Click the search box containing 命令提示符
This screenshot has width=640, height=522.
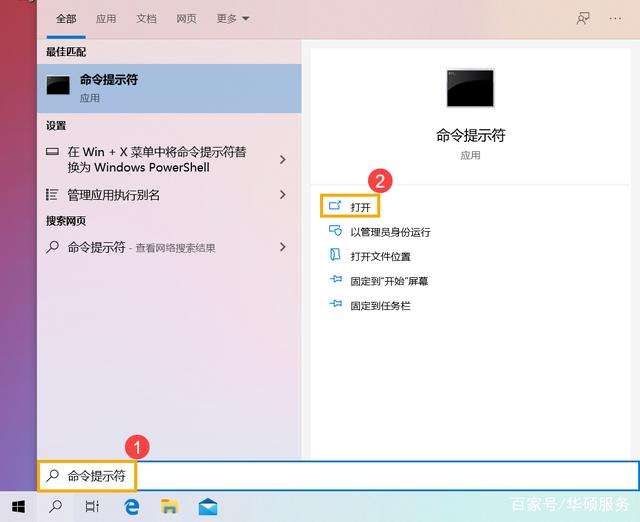[338, 476]
